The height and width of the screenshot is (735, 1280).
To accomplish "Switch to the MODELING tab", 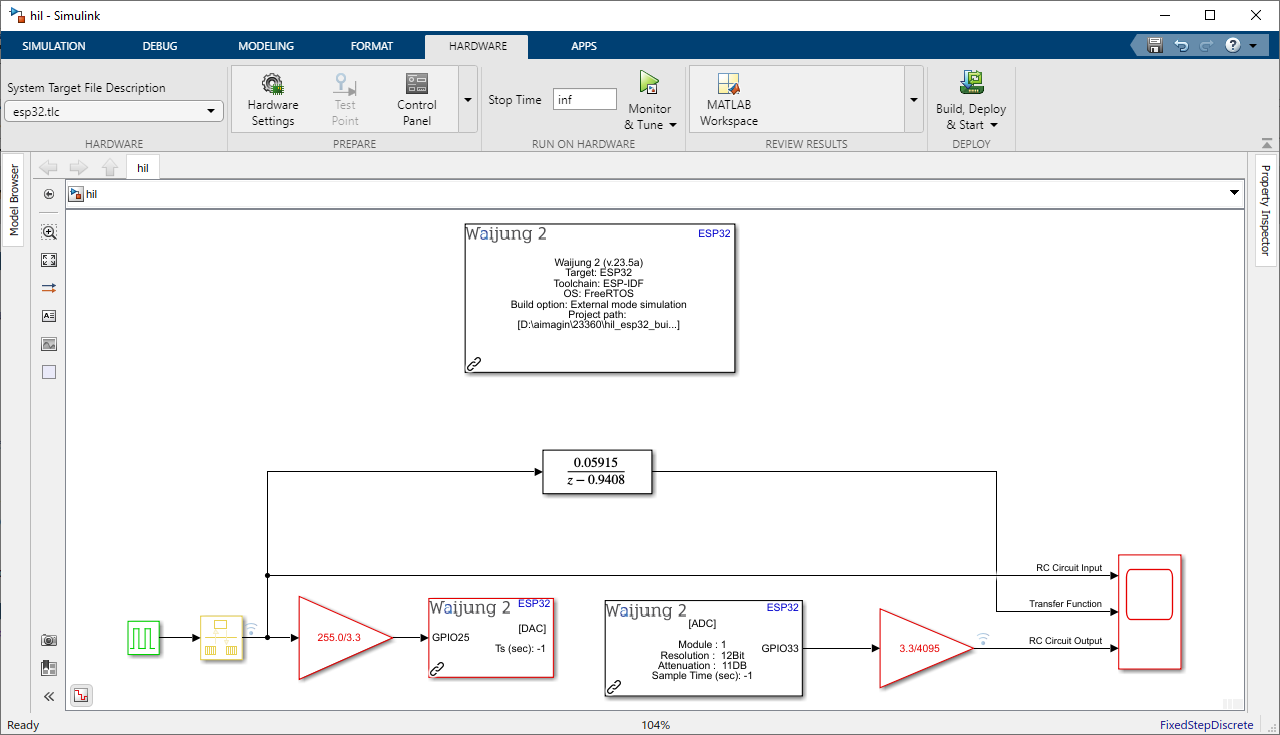I will point(266,46).
